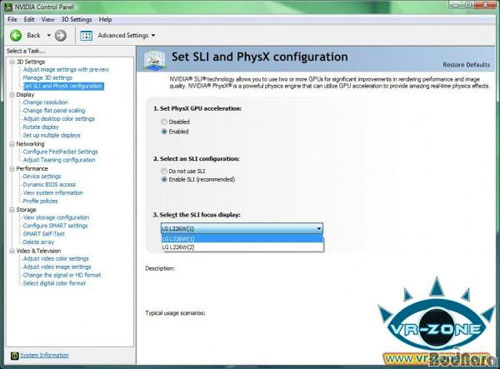Viewport: 500px width, 369px height.
Task: Open the Advanced Settings dropdown
Action: click(x=153, y=35)
